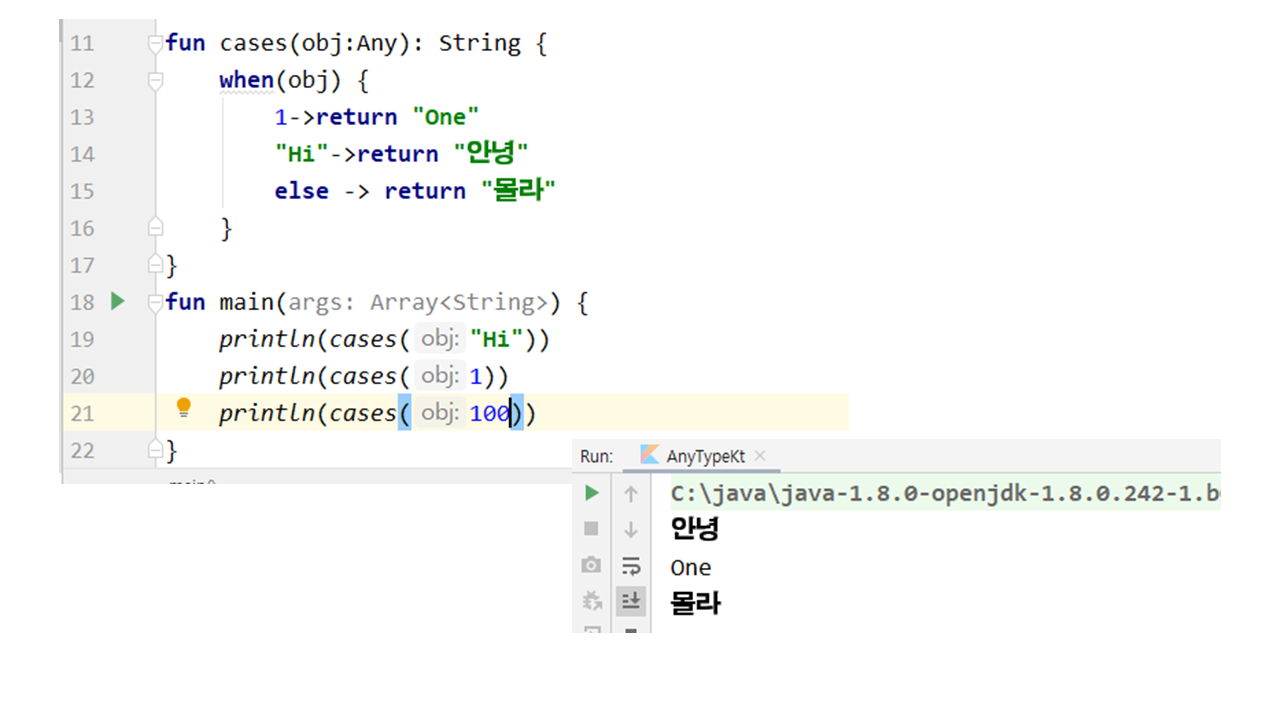Viewport: 1280px width, 720px height.
Task: Place cursor on the value 100 on line 21
Action: coord(488,413)
